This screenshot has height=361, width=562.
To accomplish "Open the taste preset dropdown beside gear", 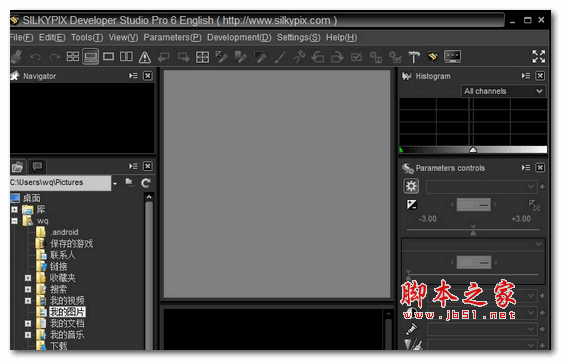I will (481, 187).
